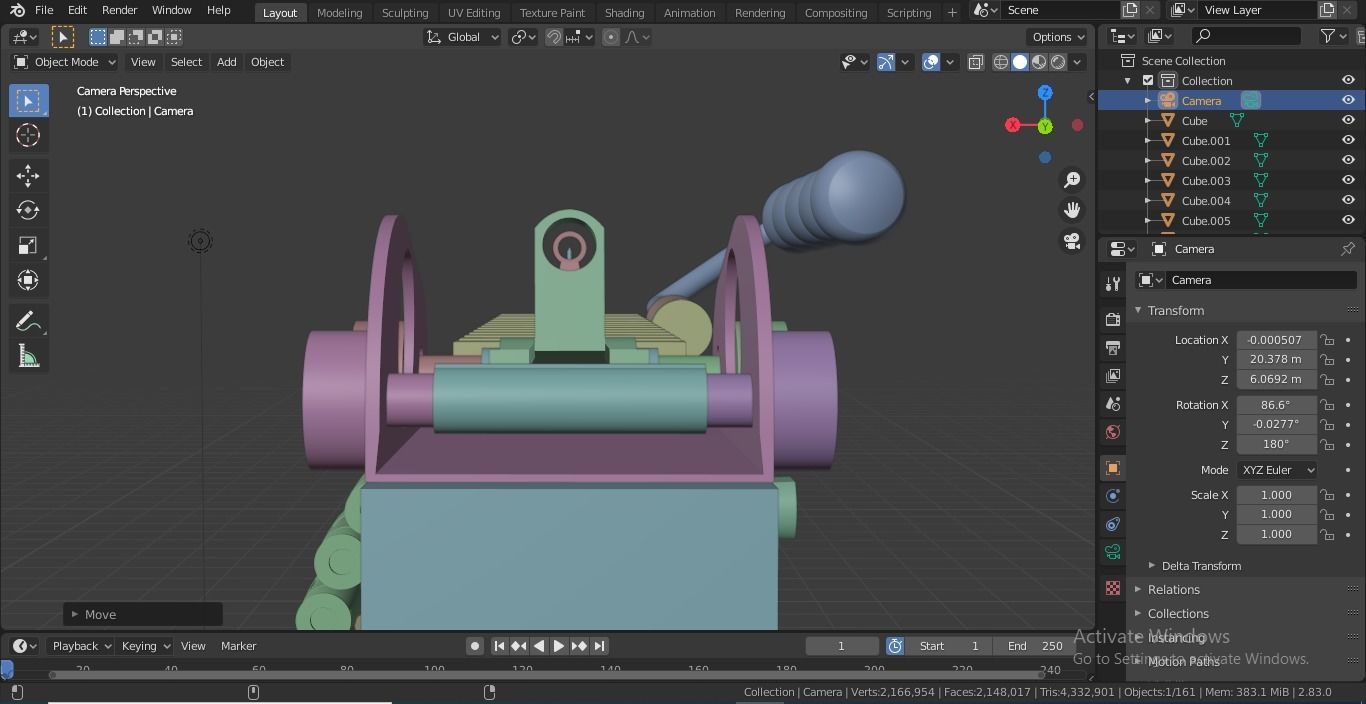Toggle proportional editing in the header
Viewport: 1366px width, 704px height.
611,37
